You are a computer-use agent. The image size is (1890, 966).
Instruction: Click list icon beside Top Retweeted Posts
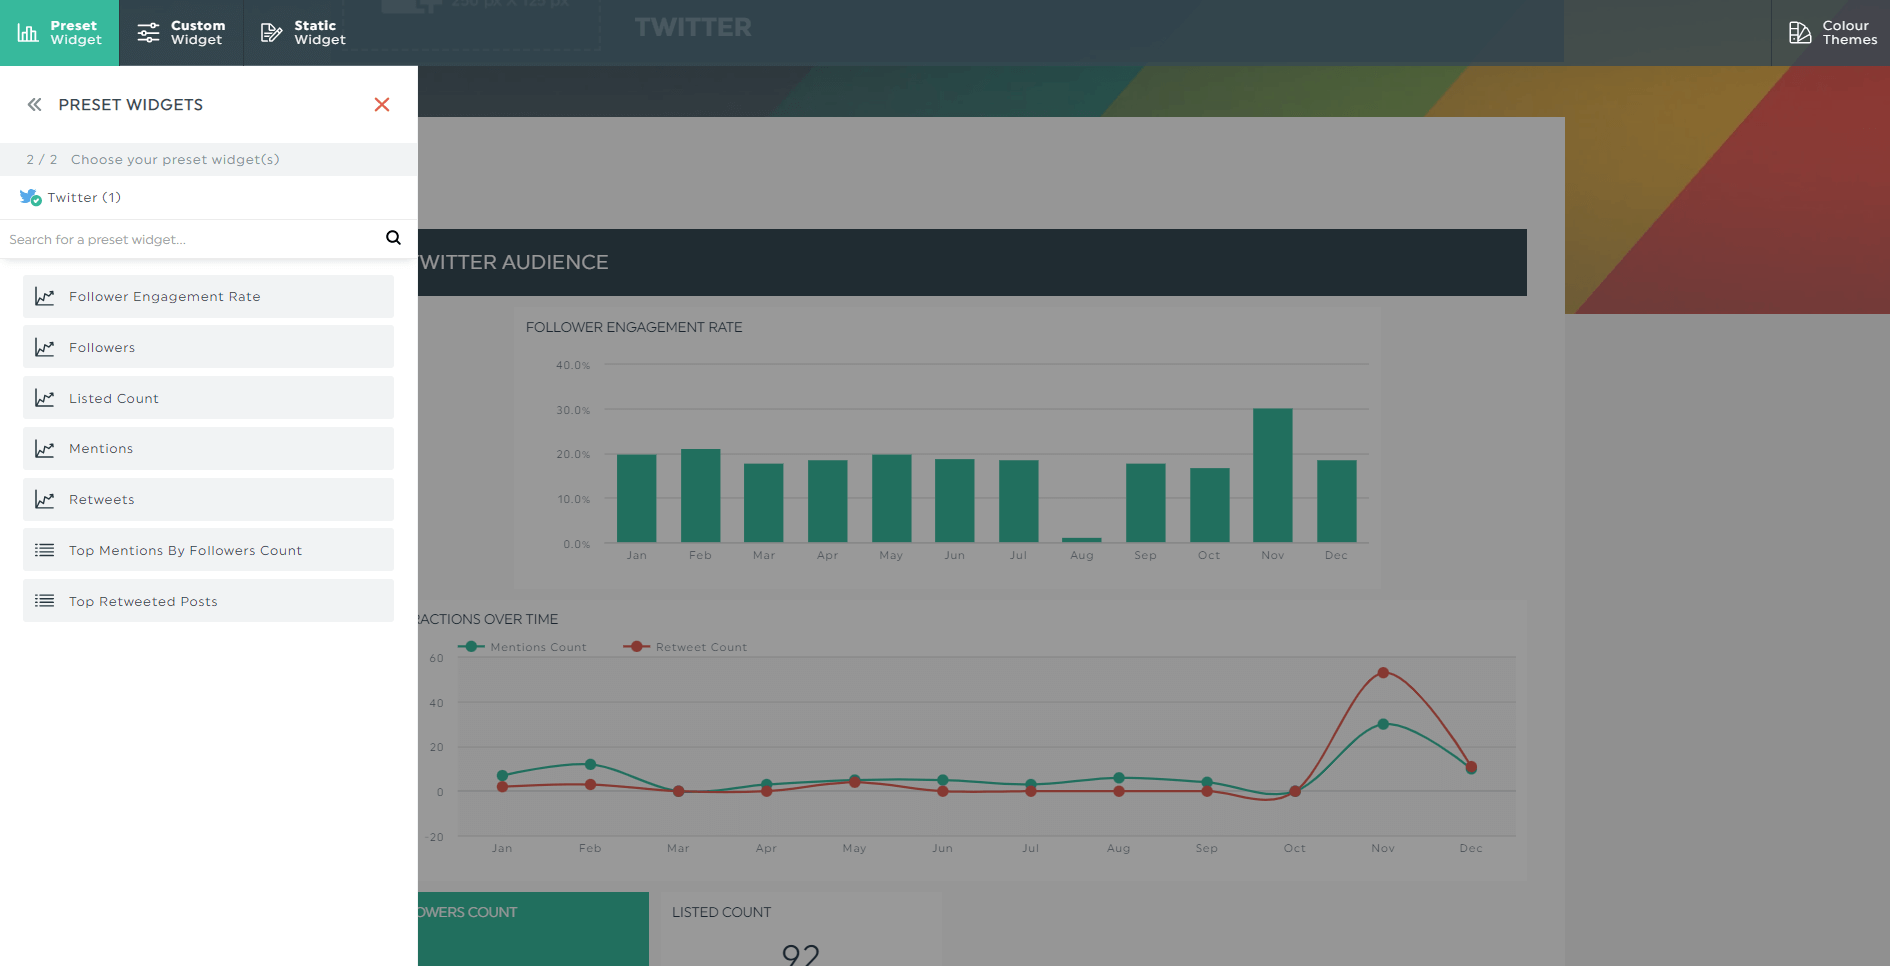(45, 601)
